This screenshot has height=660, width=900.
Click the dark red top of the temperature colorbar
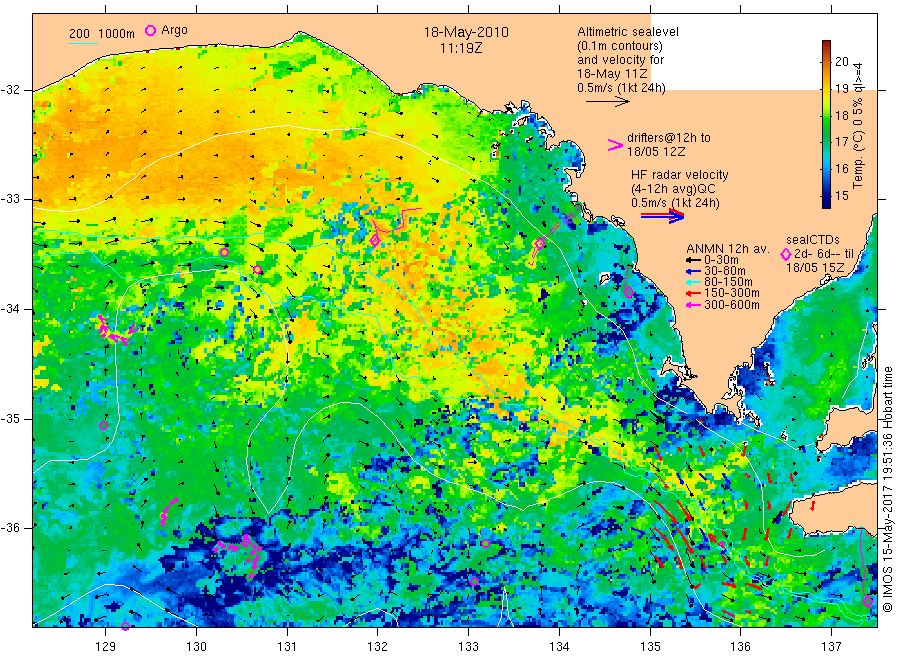(827, 45)
